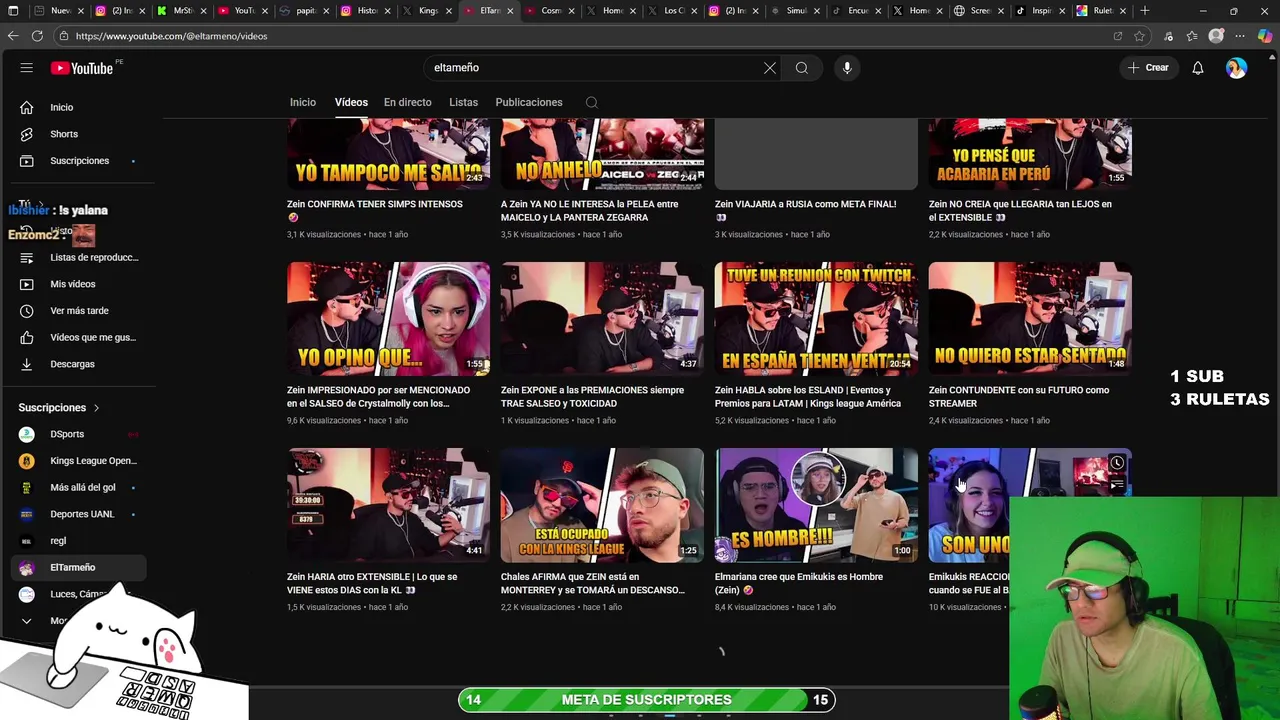Open the 4:41 EXTENSIBLE video thumbnail
The height and width of the screenshot is (720, 1280).
point(388,505)
